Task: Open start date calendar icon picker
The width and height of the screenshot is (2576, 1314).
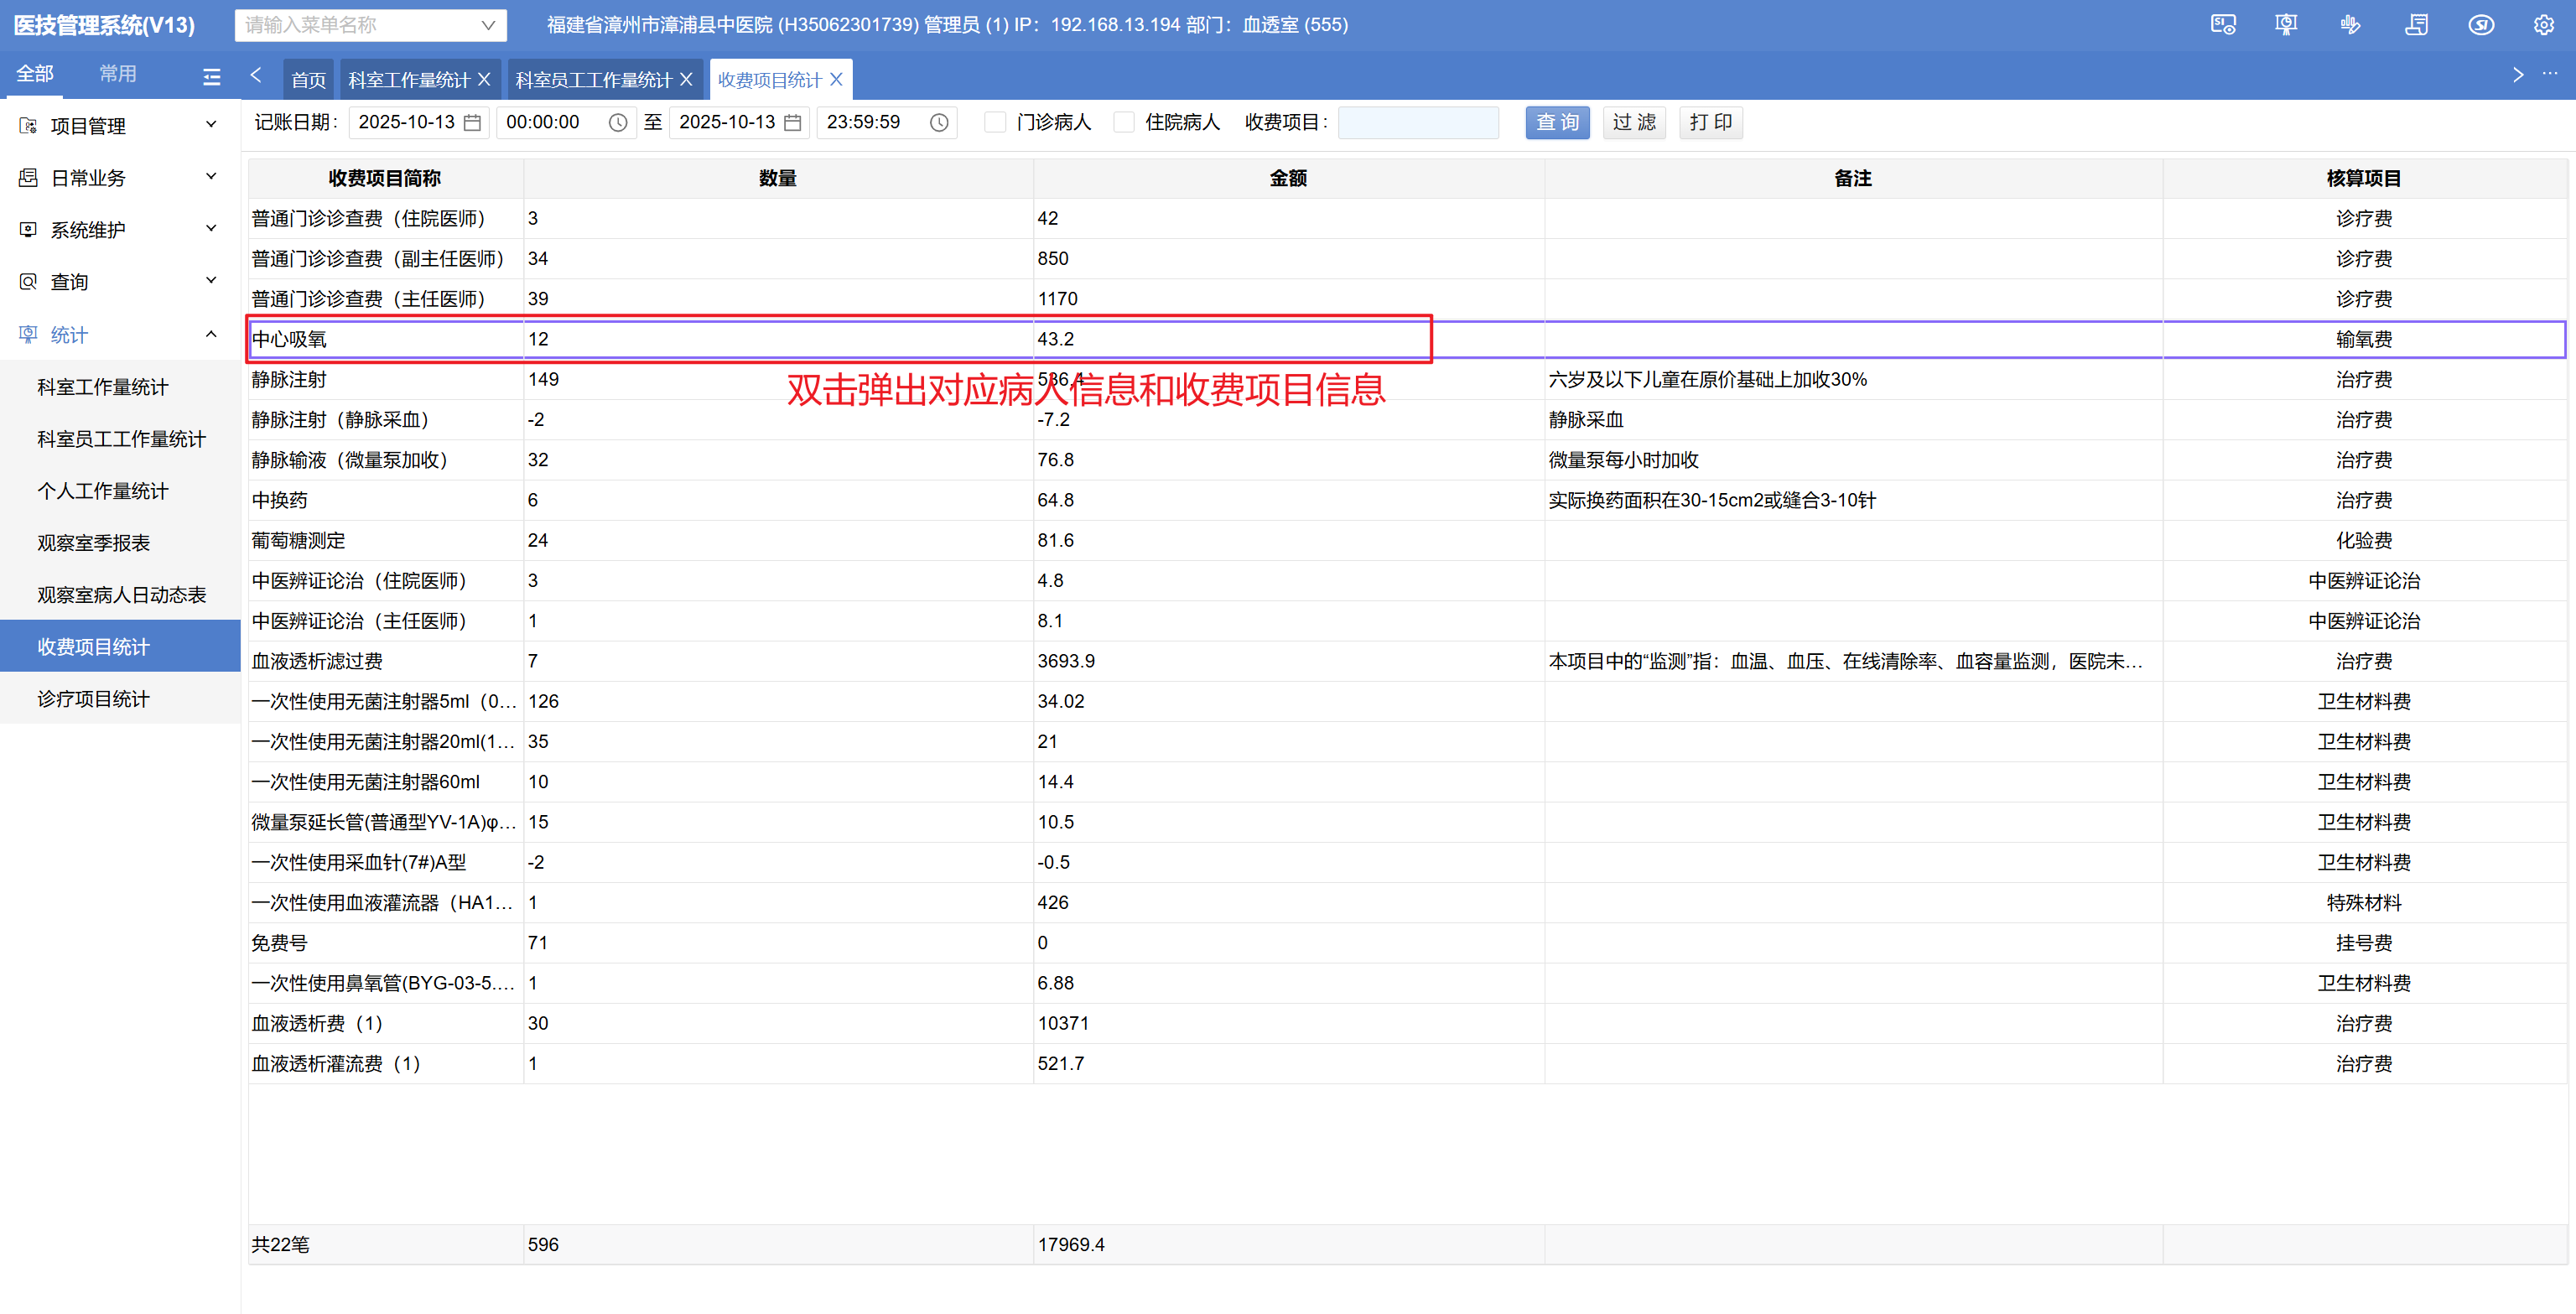Action: tap(473, 122)
